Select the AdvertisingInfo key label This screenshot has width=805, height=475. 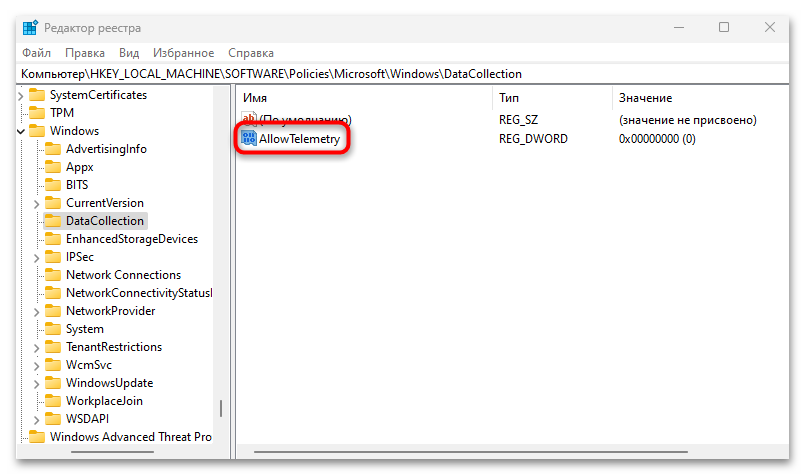tap(106, 149)
